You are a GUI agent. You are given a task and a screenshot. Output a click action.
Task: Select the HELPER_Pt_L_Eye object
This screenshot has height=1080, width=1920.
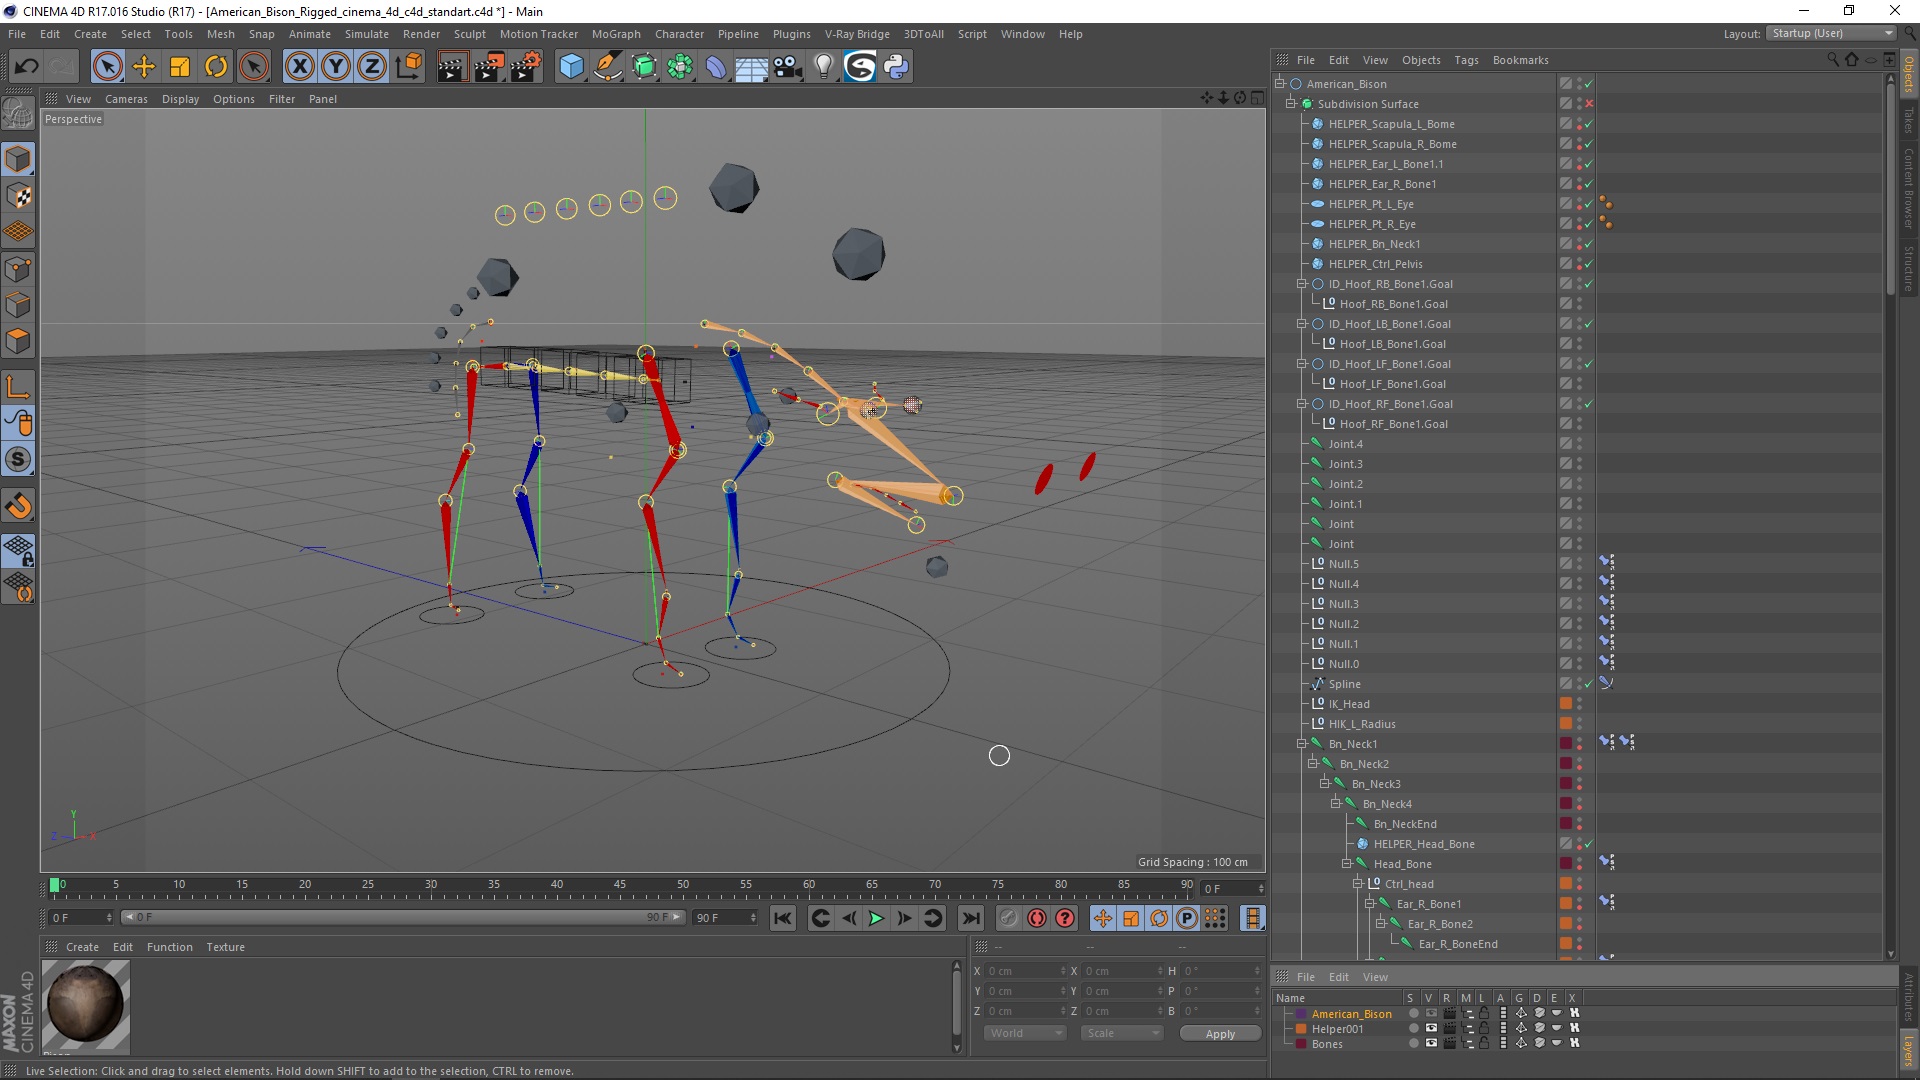tap(1371, 204)
